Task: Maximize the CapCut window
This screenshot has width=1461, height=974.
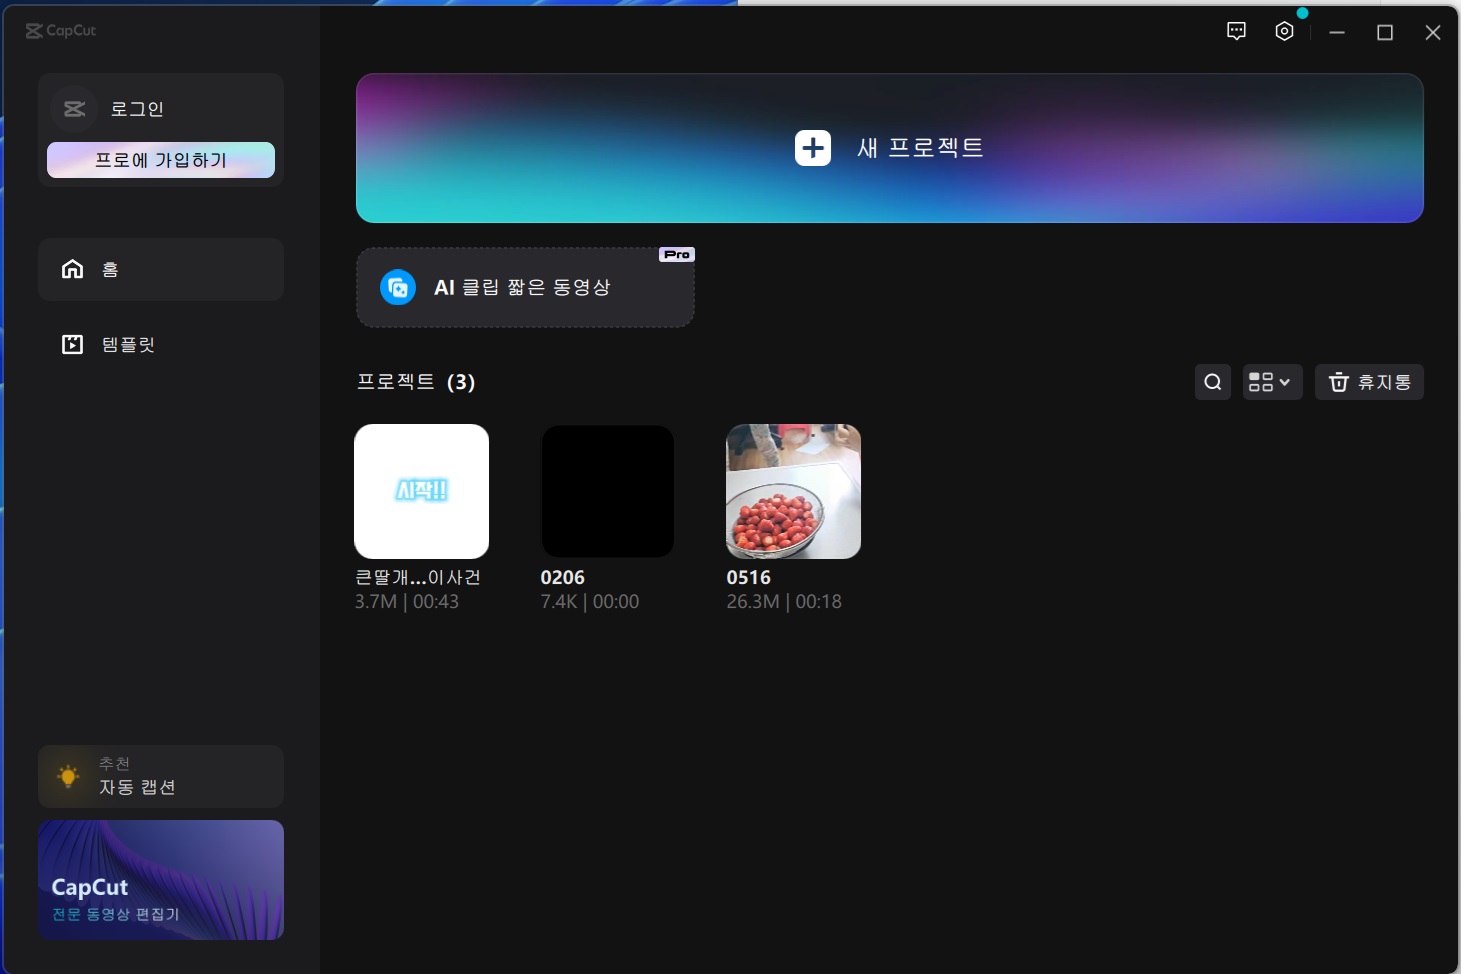Action: point(1385,32)
